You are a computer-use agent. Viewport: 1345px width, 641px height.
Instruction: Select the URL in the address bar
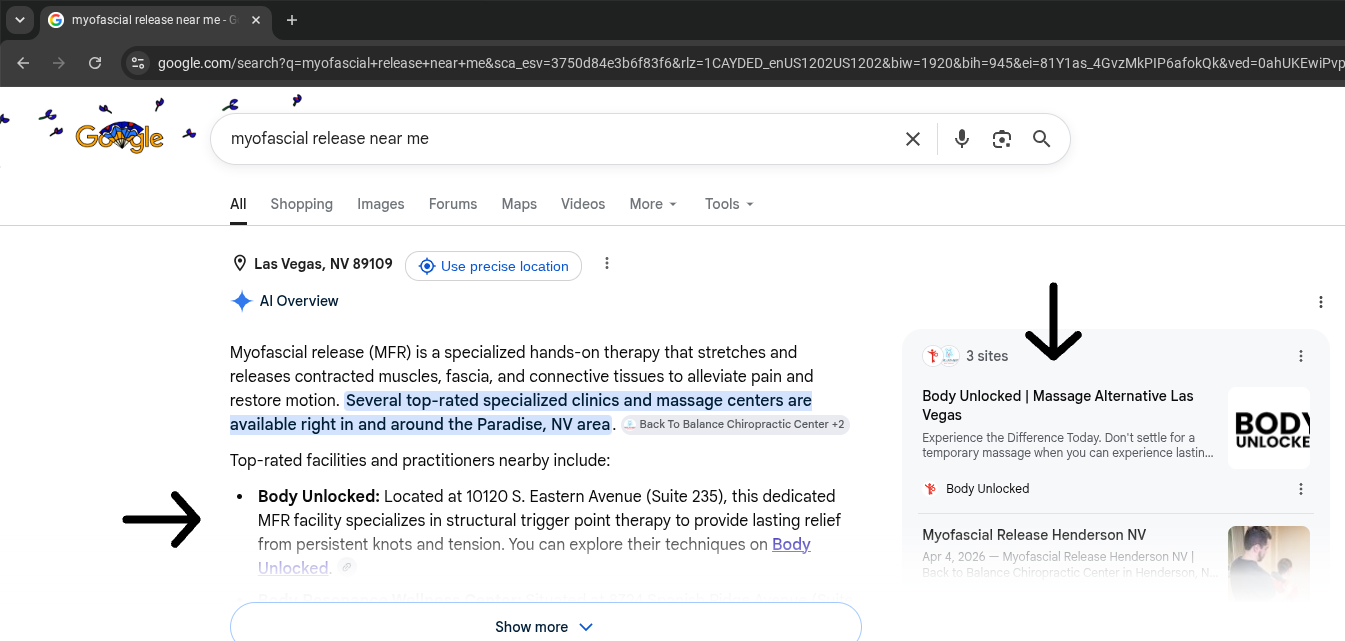(x=750, y=63)
